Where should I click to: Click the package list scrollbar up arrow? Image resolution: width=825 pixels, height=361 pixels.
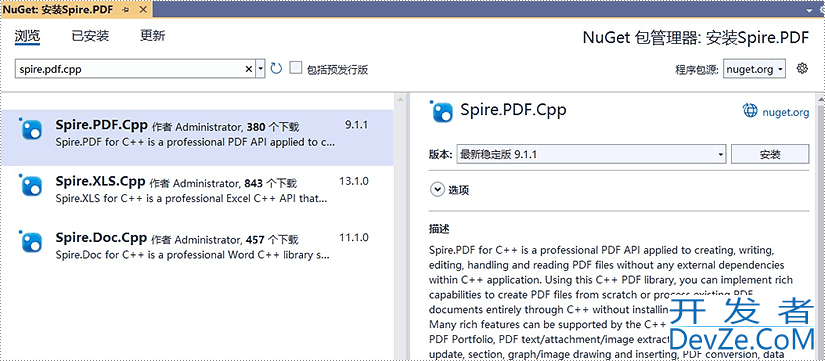[400, 99]
